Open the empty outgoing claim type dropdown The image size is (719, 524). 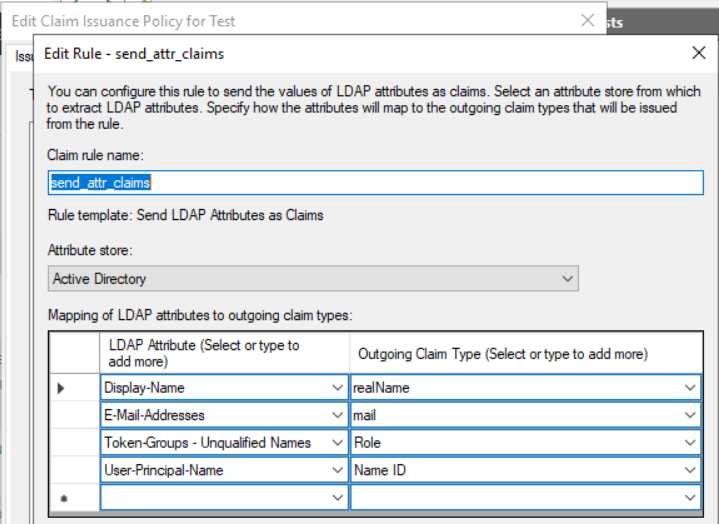coord(690,497)
